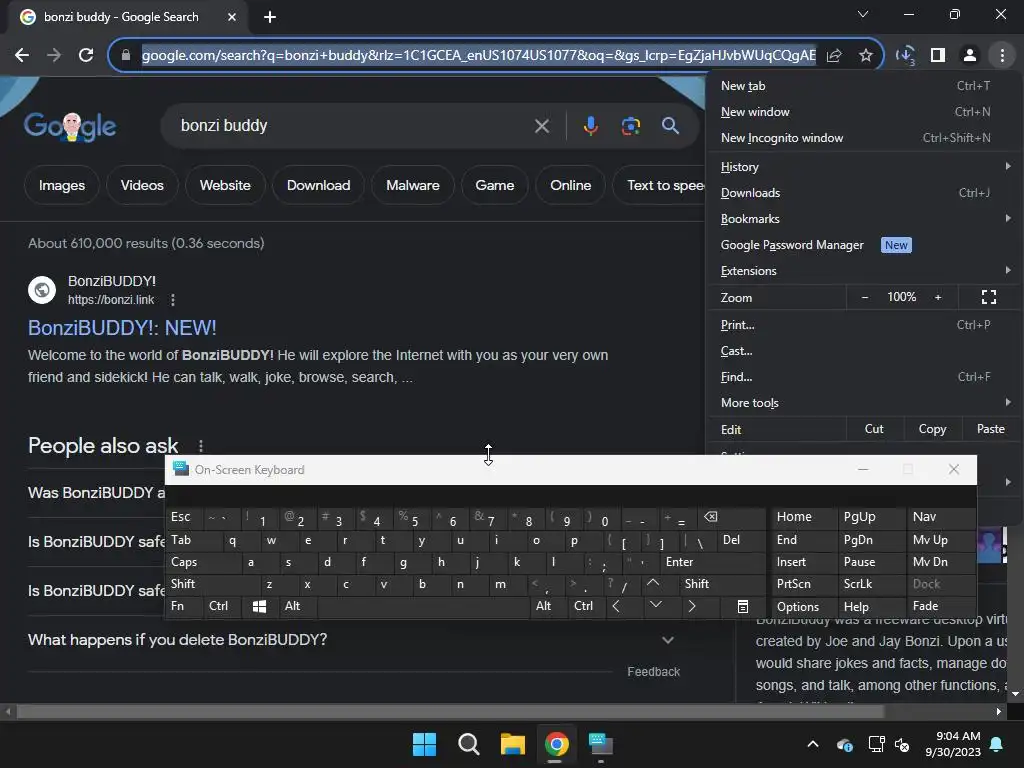Toggle the left Alt key on On-Screen Keyboard
This screenshot has height=768, width=1024.
(x=298, y=607)
